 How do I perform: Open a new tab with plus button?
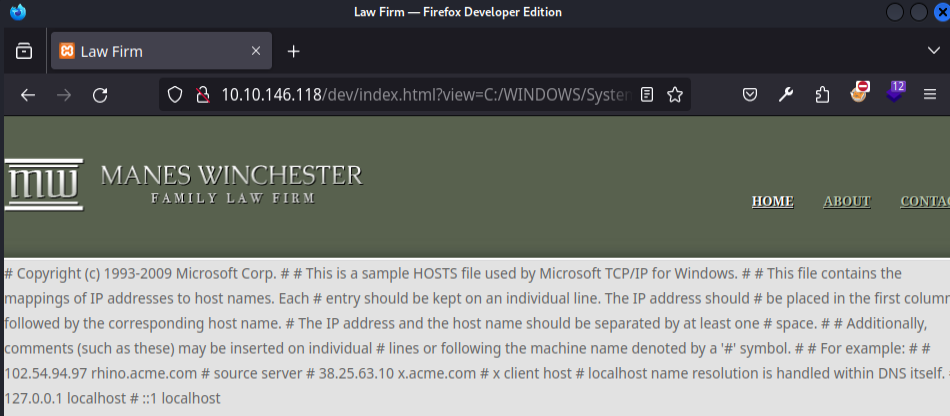tap(293, 51)
